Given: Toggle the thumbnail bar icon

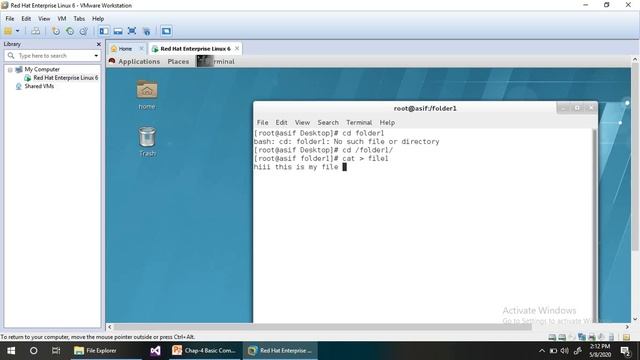Looking at the screenshot, I should pos(118,31).
